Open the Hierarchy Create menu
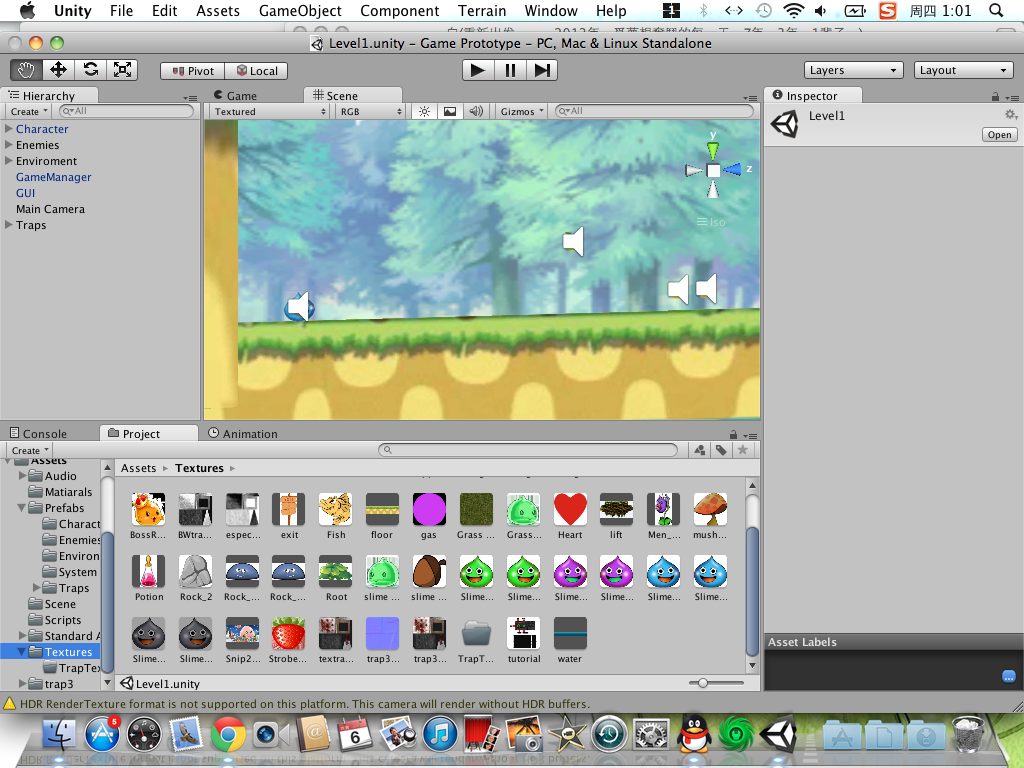Viewport: 1024px width, 768px height. pos(29,112)
